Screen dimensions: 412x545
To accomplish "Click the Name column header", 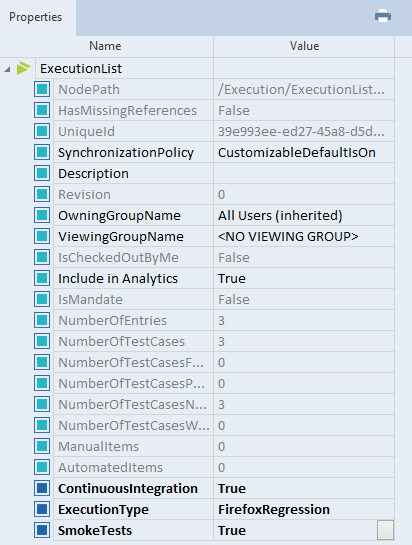I will [x=105, y=46].
